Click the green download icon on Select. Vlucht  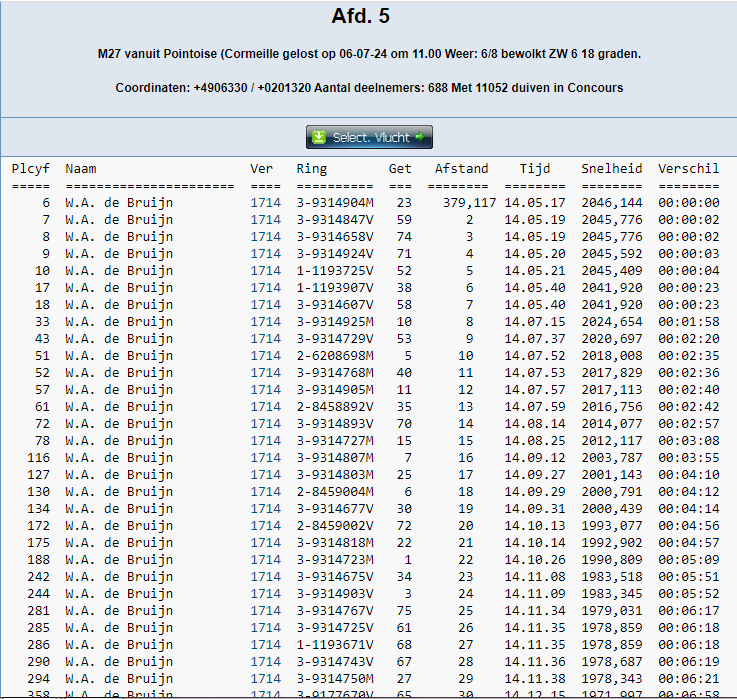(319, 137)
